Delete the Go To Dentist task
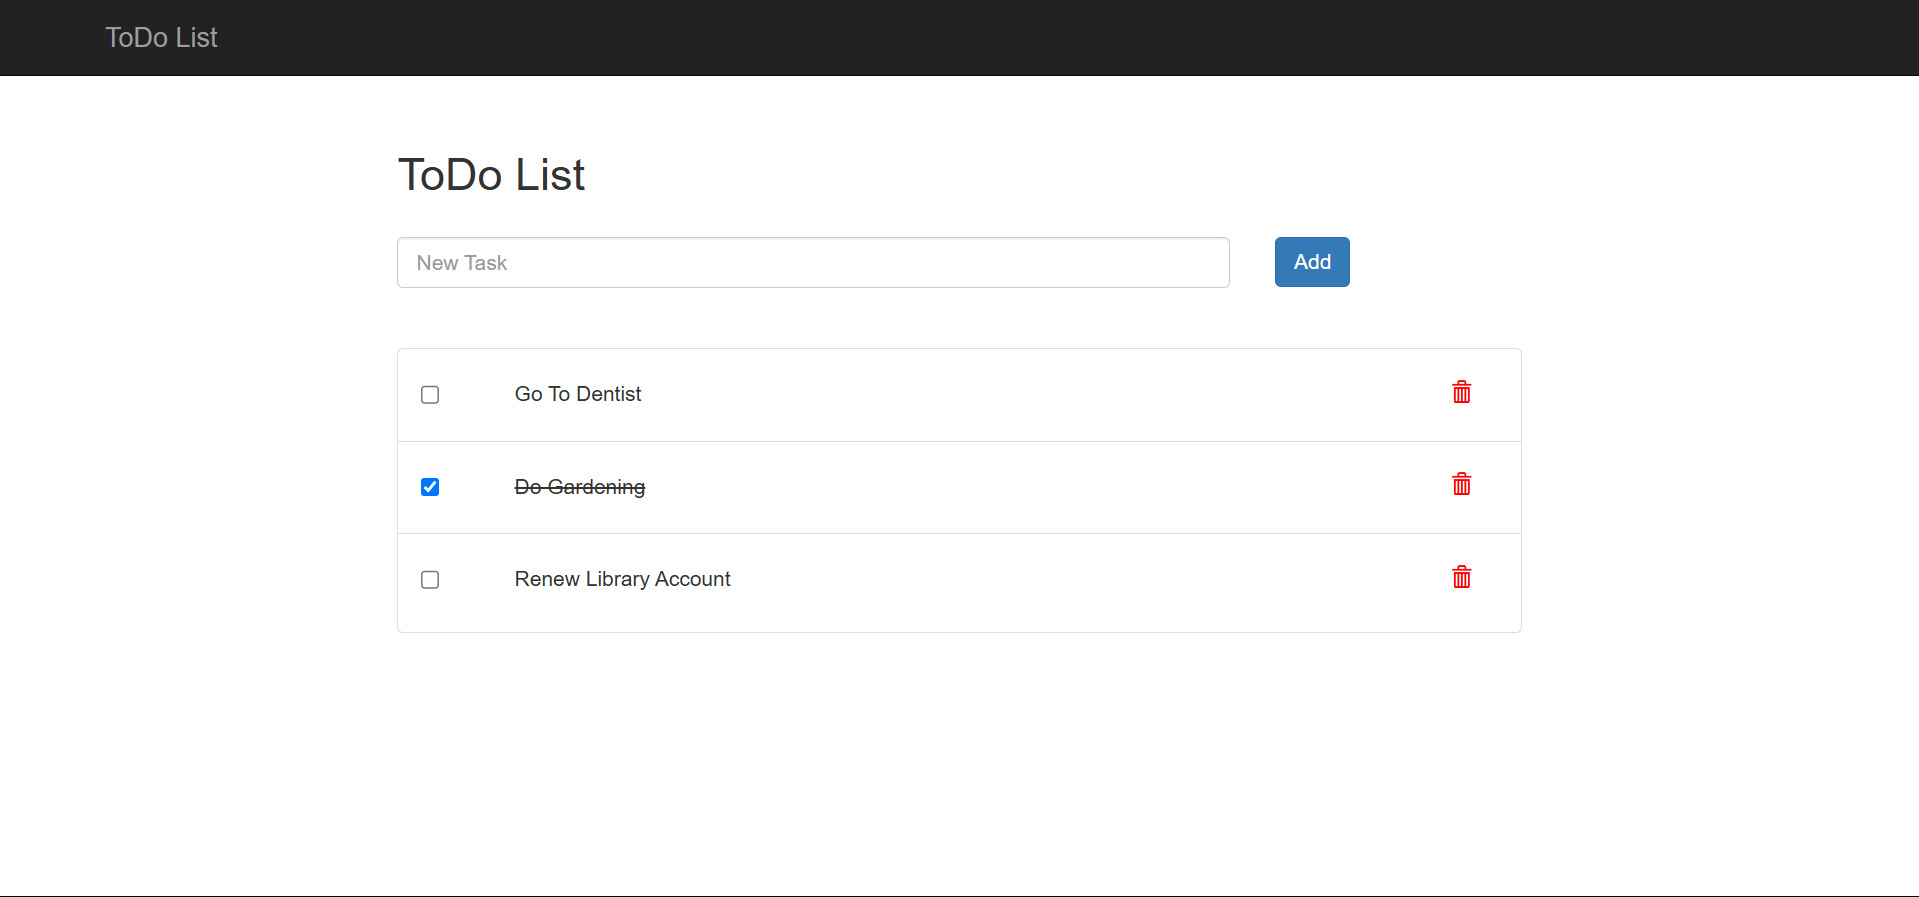 point(1461,392)
